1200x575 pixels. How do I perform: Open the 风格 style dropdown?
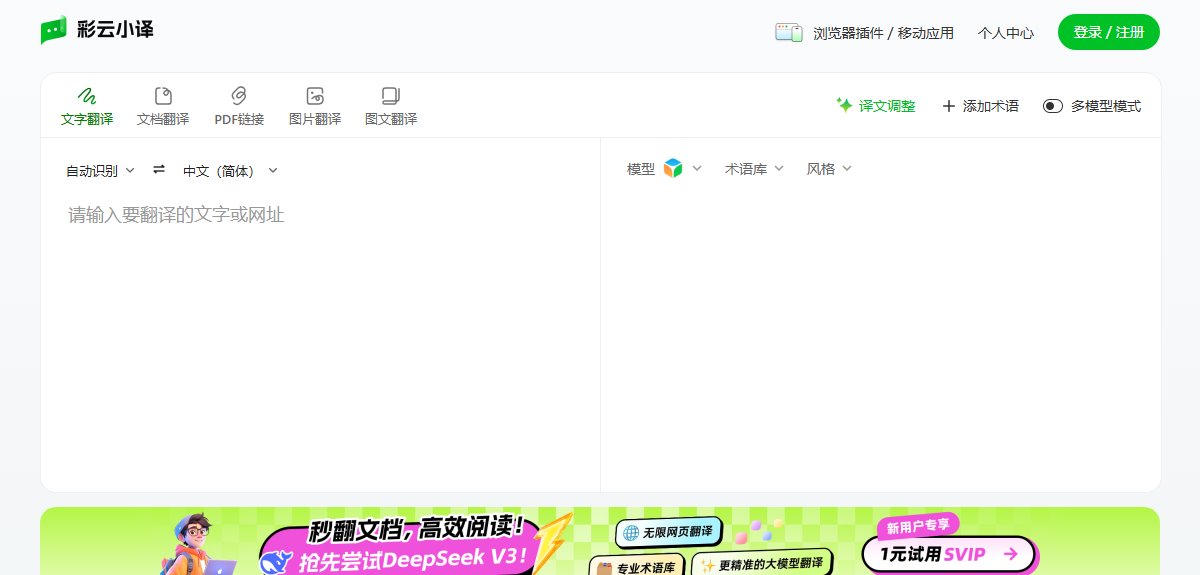[829, 169]
